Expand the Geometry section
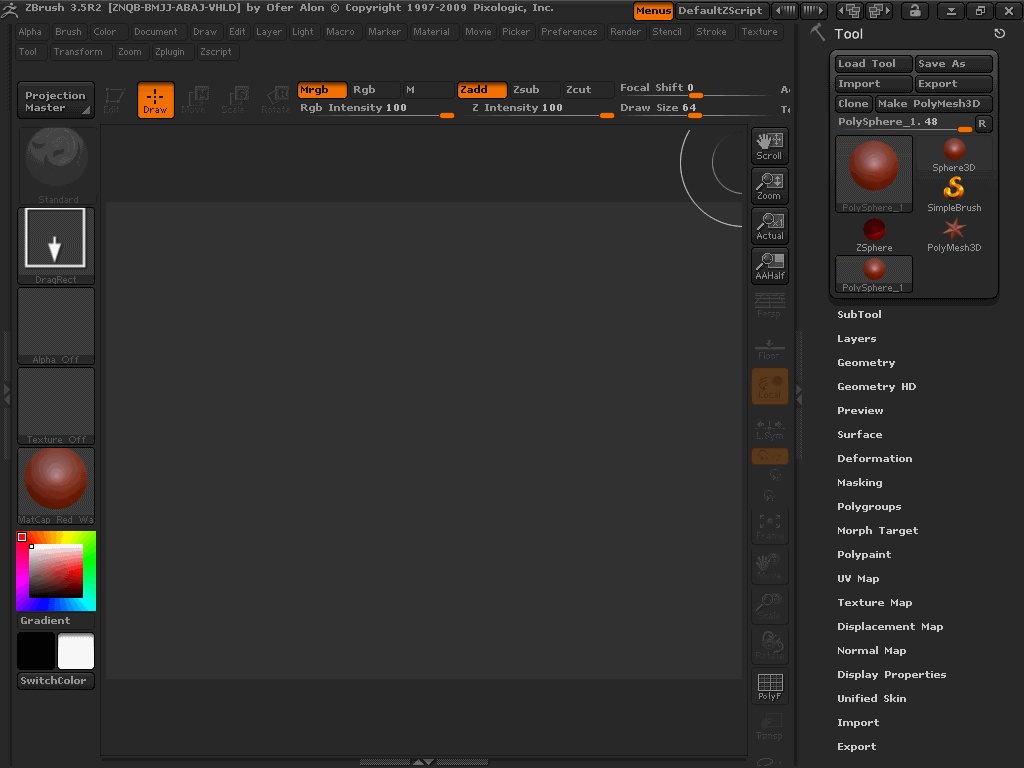The height and width of the screenshot is (768, 1024). coord(866,362)
